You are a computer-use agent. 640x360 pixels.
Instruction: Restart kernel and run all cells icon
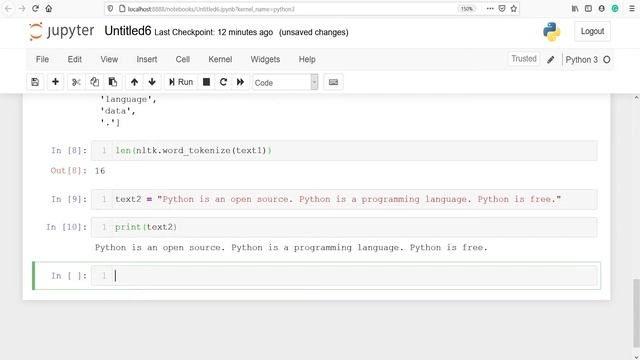[x=240, y=82]
